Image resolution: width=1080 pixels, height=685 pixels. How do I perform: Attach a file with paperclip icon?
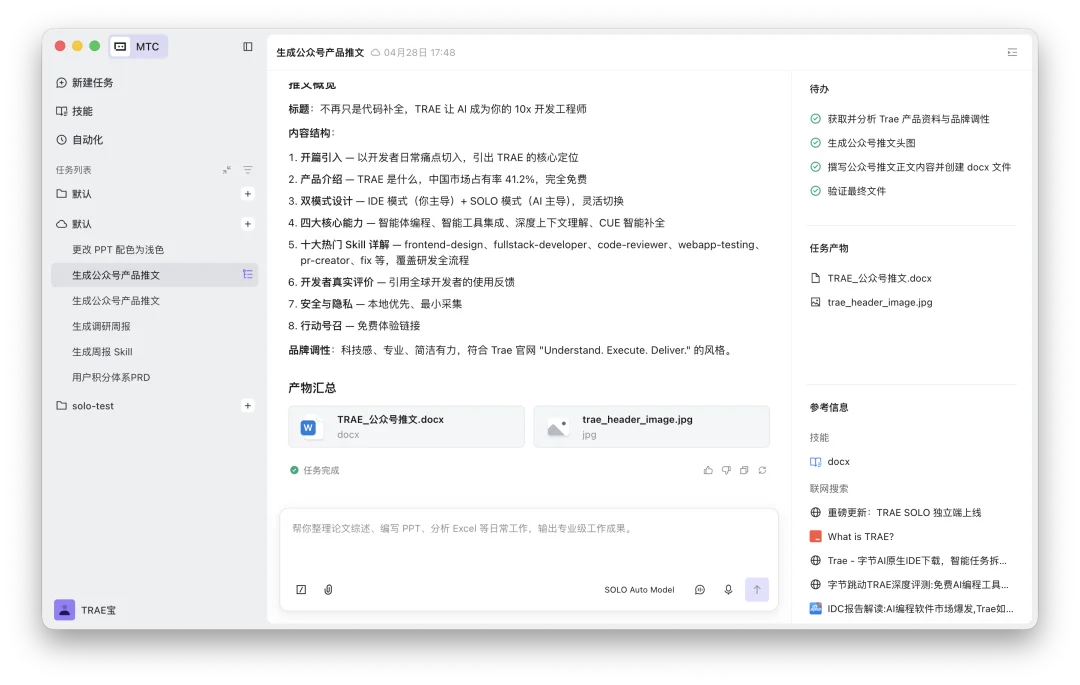[329, 589]
